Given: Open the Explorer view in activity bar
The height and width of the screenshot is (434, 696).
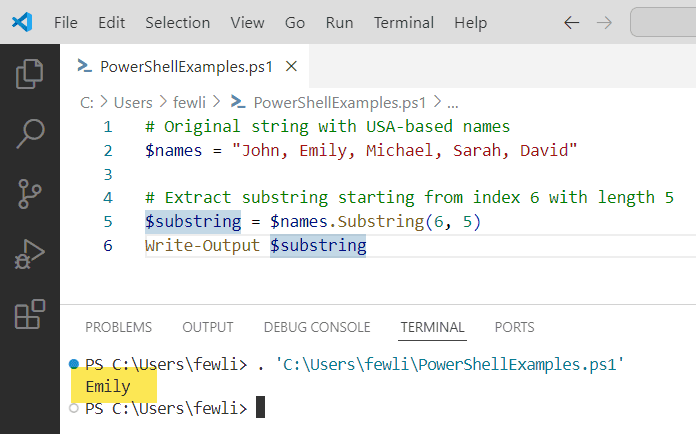Looking at the screenshot, I should coord(30,74).
